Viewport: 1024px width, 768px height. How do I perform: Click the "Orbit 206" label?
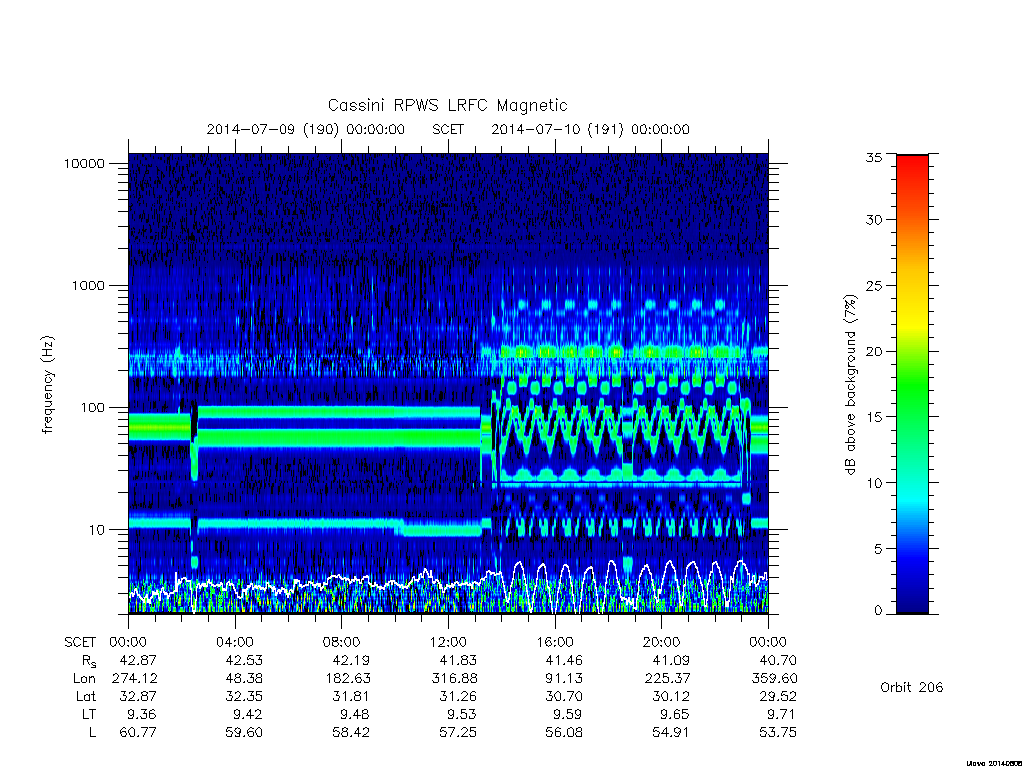[912, 688]
